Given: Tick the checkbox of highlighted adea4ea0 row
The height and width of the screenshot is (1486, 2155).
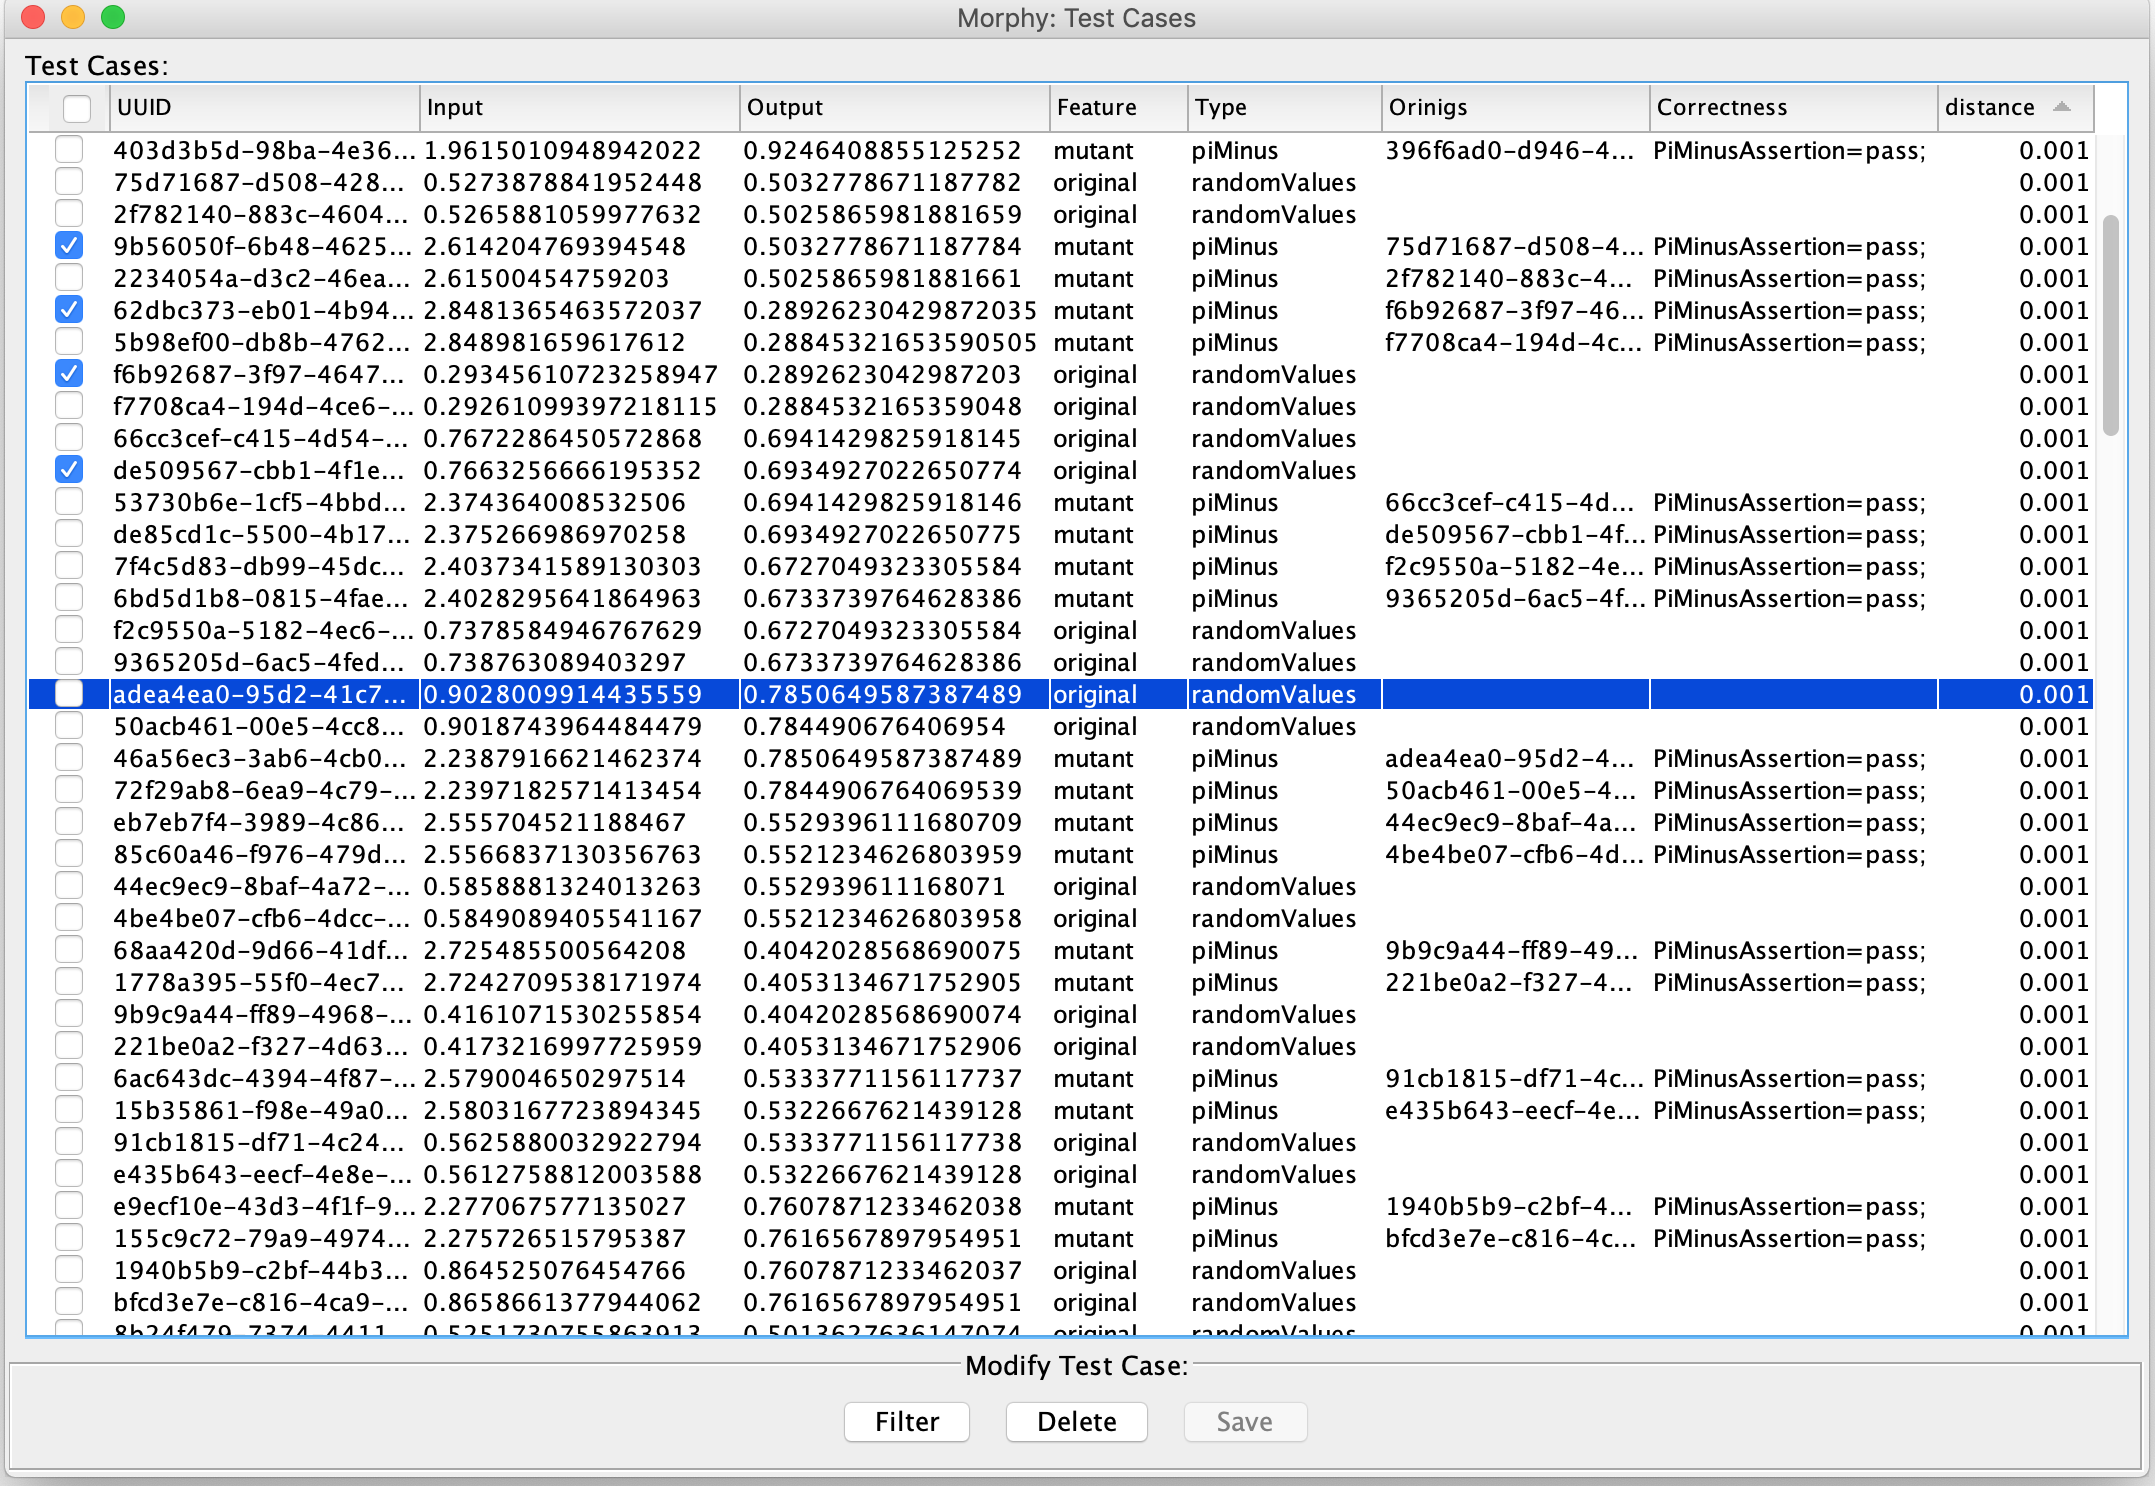Looking at the screenshot, I should click(x=69, y=694).
